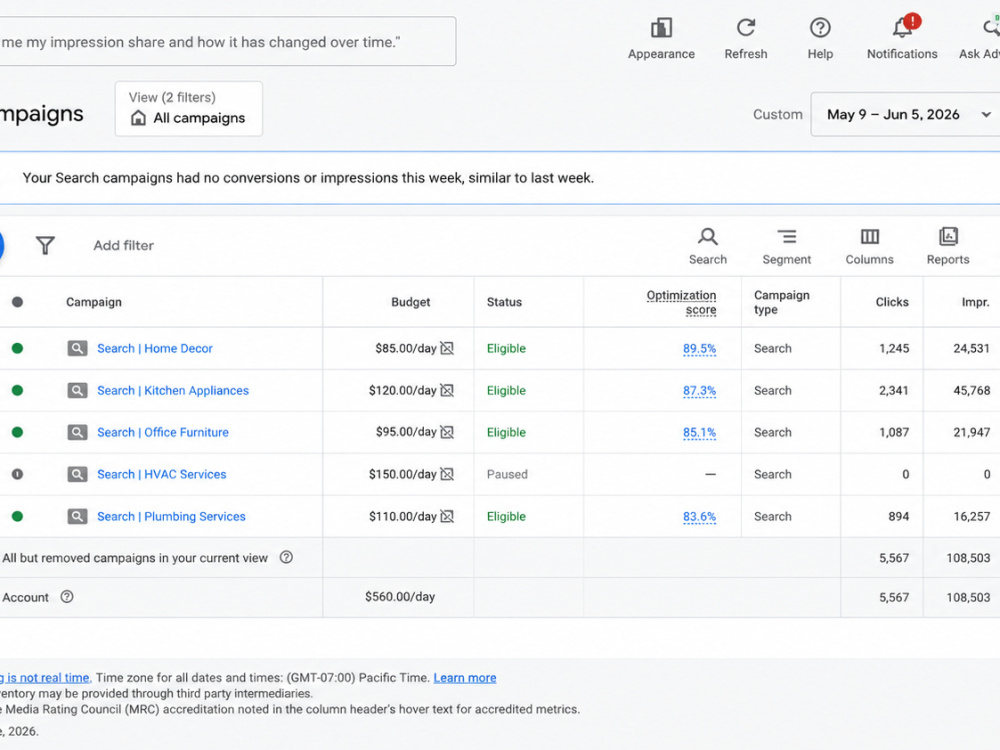This screenshot has width=1000, height=750.
Task: Toggle status dot for Home Decor campaign
Action: click(x=17, y=348)
